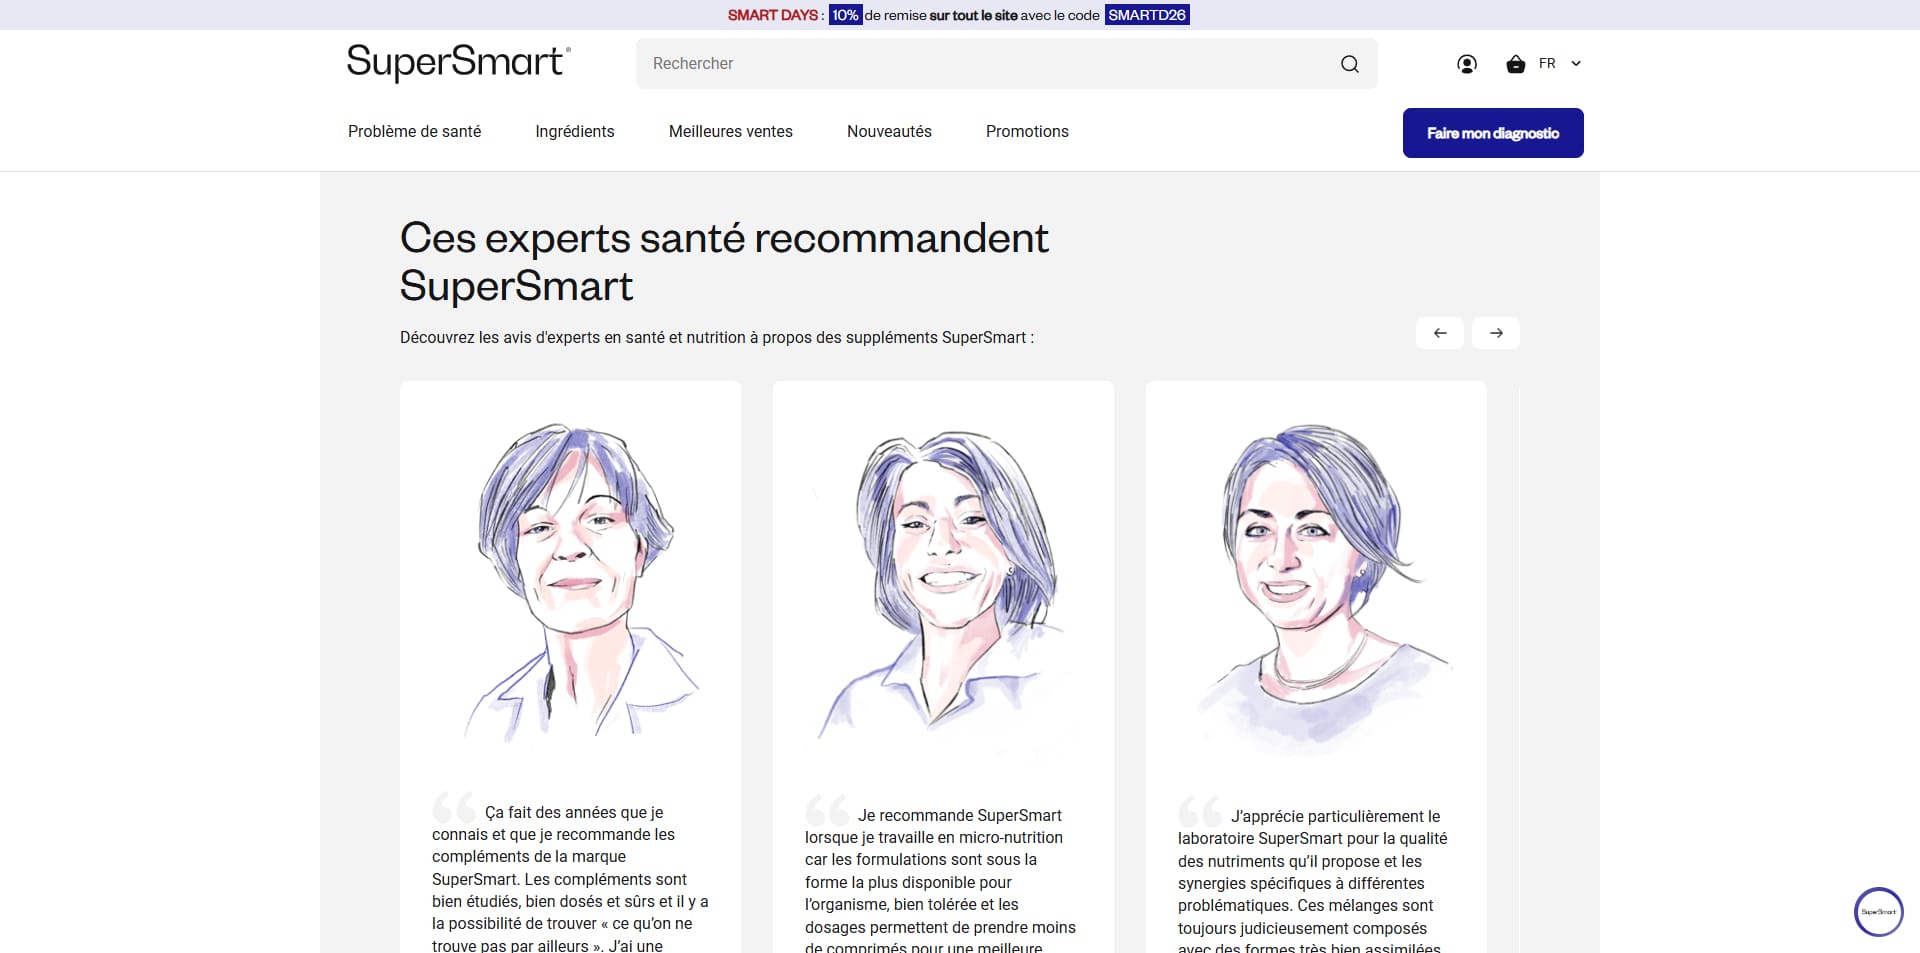
Task: Click the 'Découvrez les avis d'experts' subtitle
Action: coord(717,338)
